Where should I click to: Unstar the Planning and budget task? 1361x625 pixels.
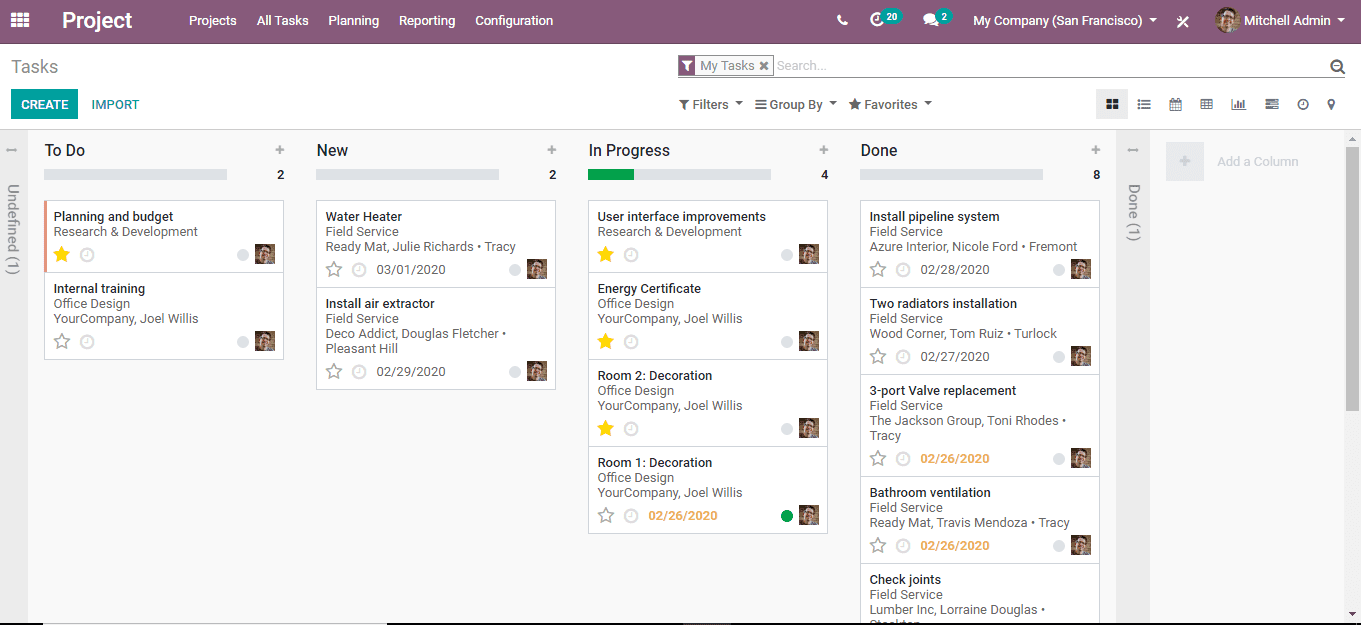point(62,255)
